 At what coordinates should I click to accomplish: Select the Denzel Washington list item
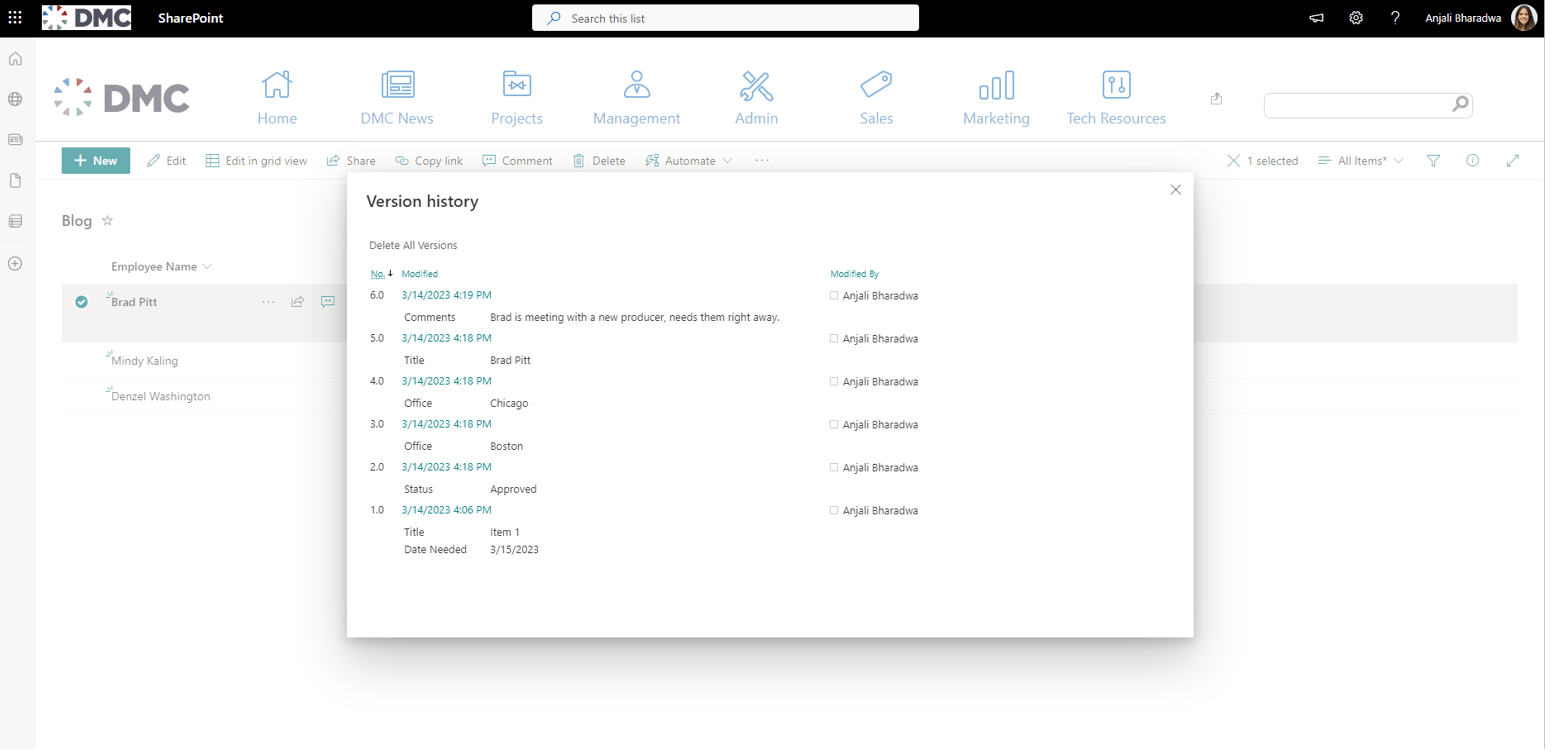[x=162, y=398]
